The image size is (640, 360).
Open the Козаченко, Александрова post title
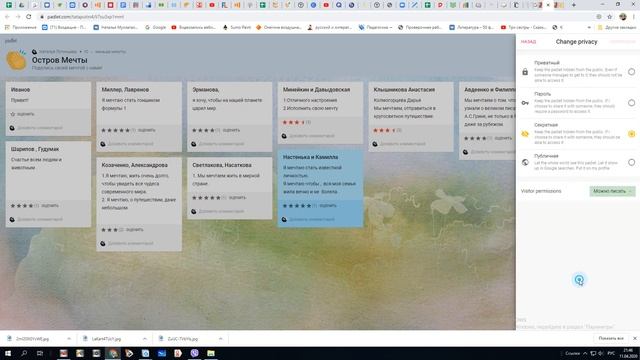pyautogui.click(x=134, y=165)
